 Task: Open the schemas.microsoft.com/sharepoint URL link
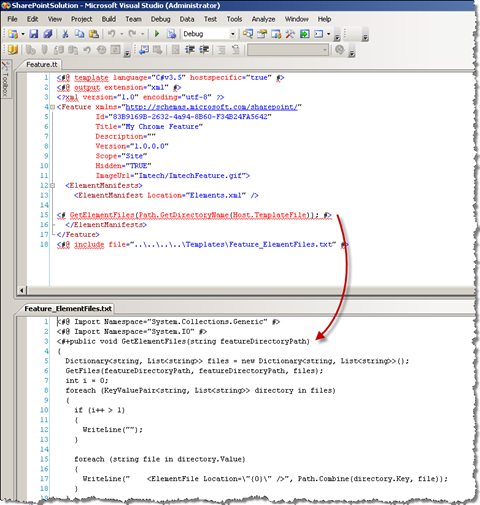[x=211, y=107]
